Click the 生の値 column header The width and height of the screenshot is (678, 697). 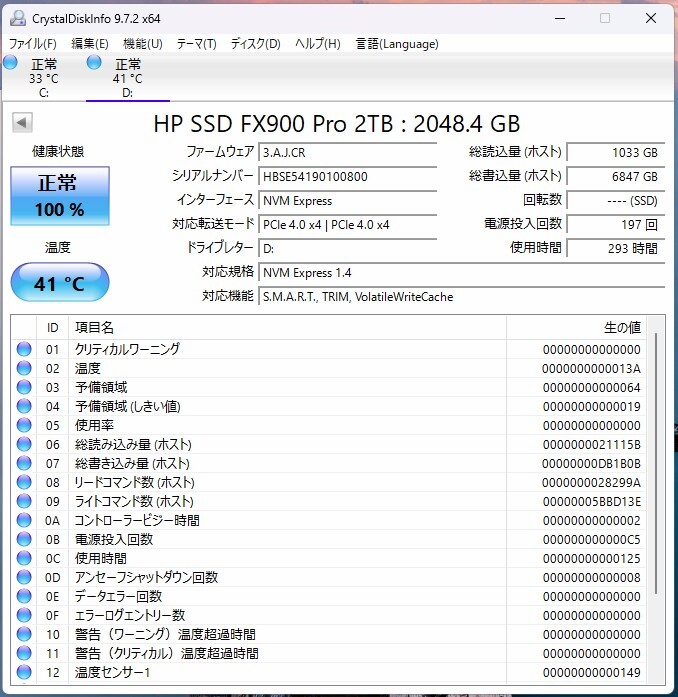coord(576,328)
